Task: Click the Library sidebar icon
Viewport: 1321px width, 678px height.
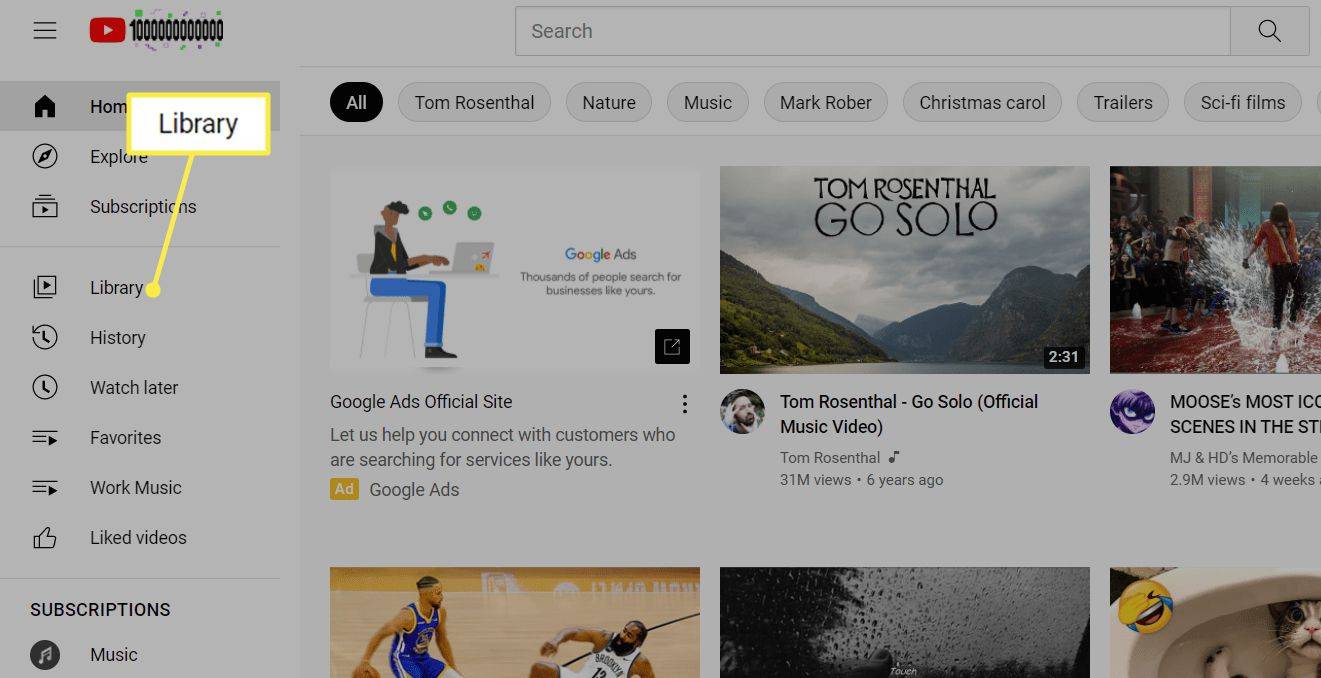Action: point(45,287)
